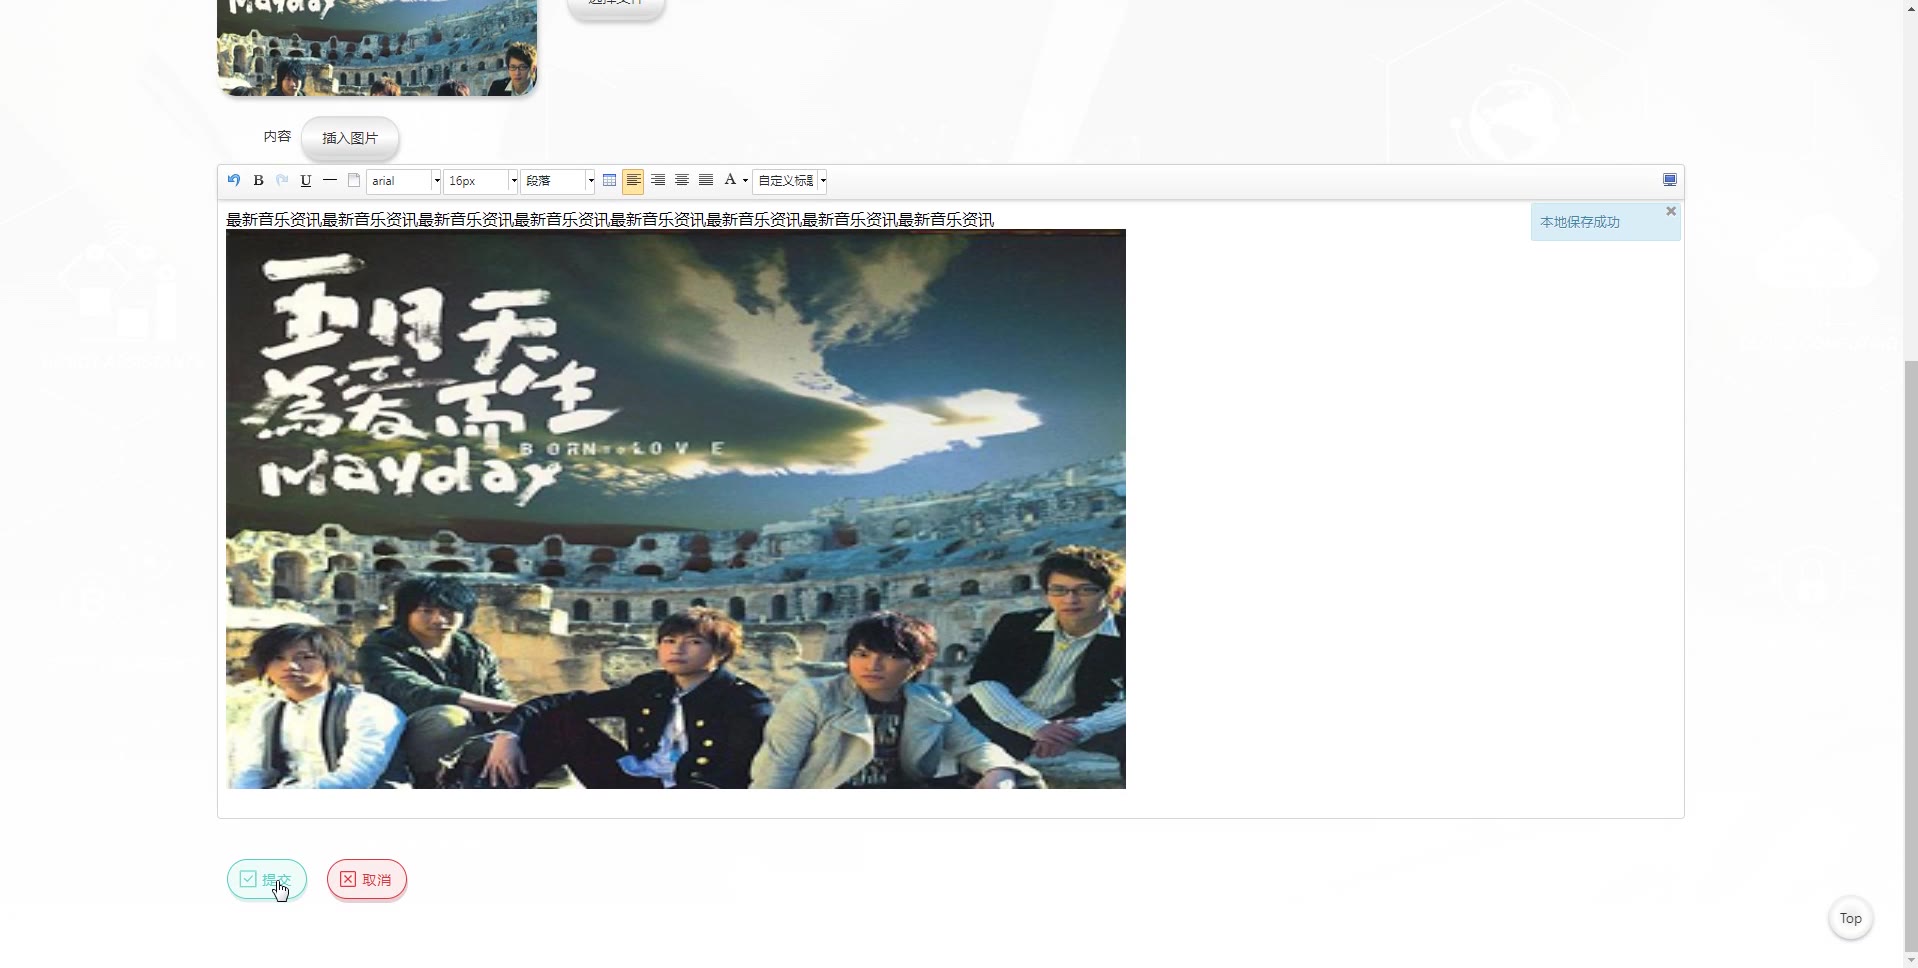1918x968 pixels.
Task: Undo the last edit in the editor
Action: point(234,181)
